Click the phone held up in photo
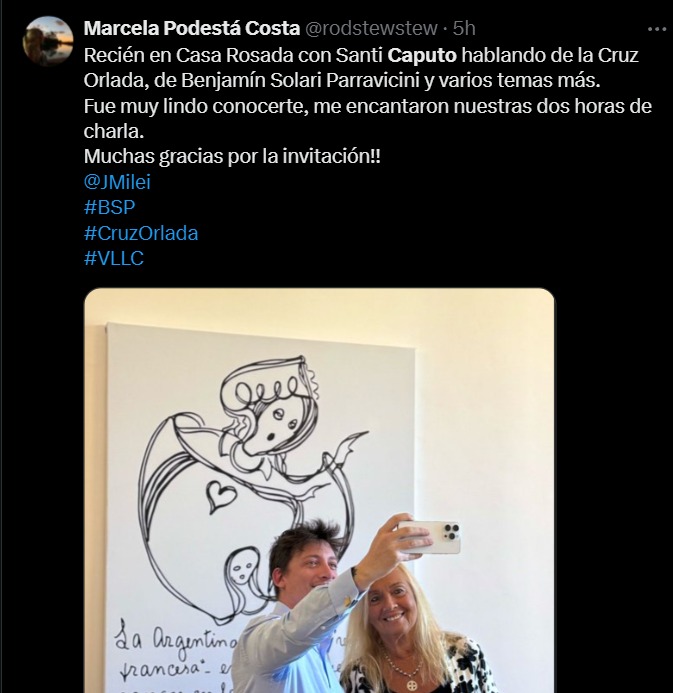This screenshot has width=673, height=693. tap(430, 537)
